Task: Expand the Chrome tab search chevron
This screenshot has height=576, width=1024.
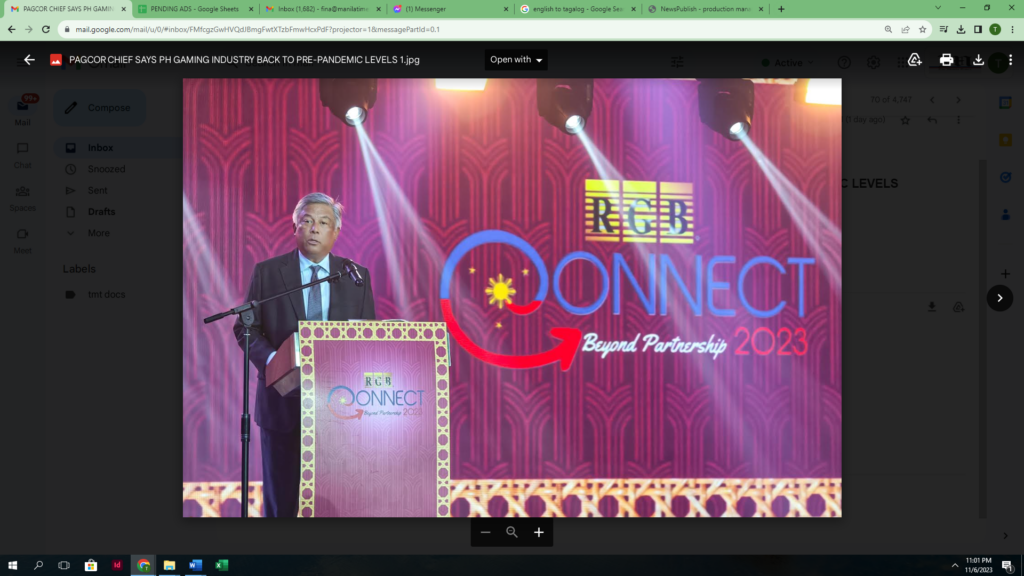Action: point(938,8)
